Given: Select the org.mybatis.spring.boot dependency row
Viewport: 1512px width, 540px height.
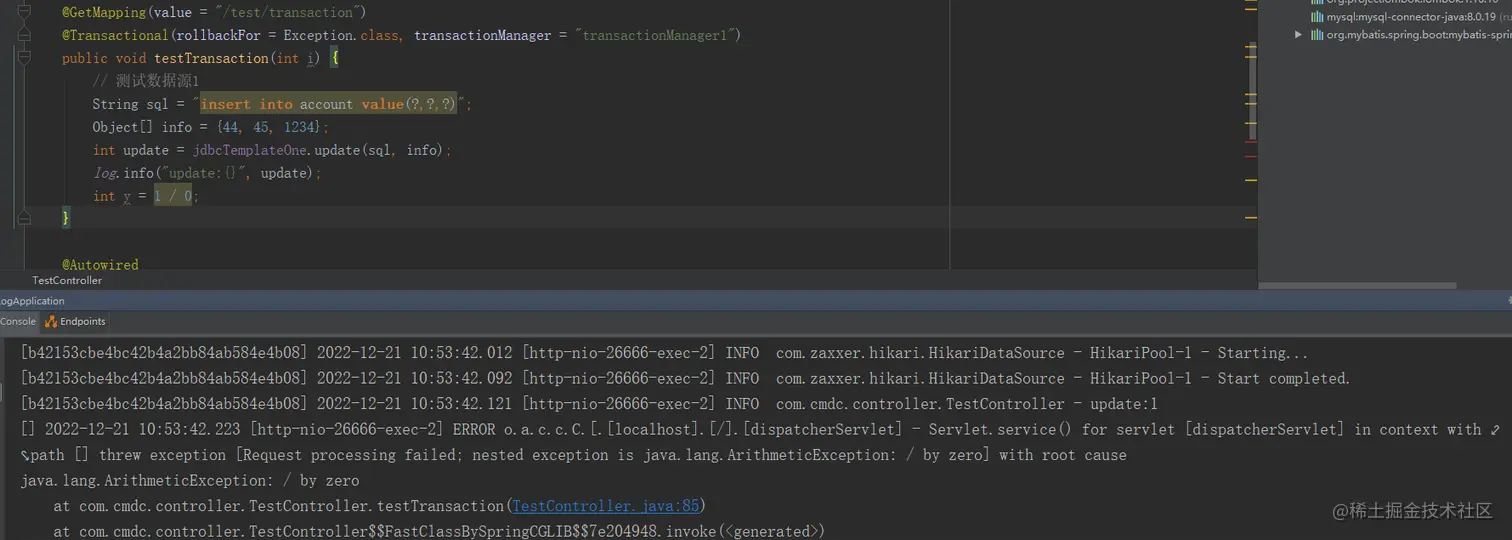Looking at the screenshot, I should pyautogui.click(x=1402, y=35).
